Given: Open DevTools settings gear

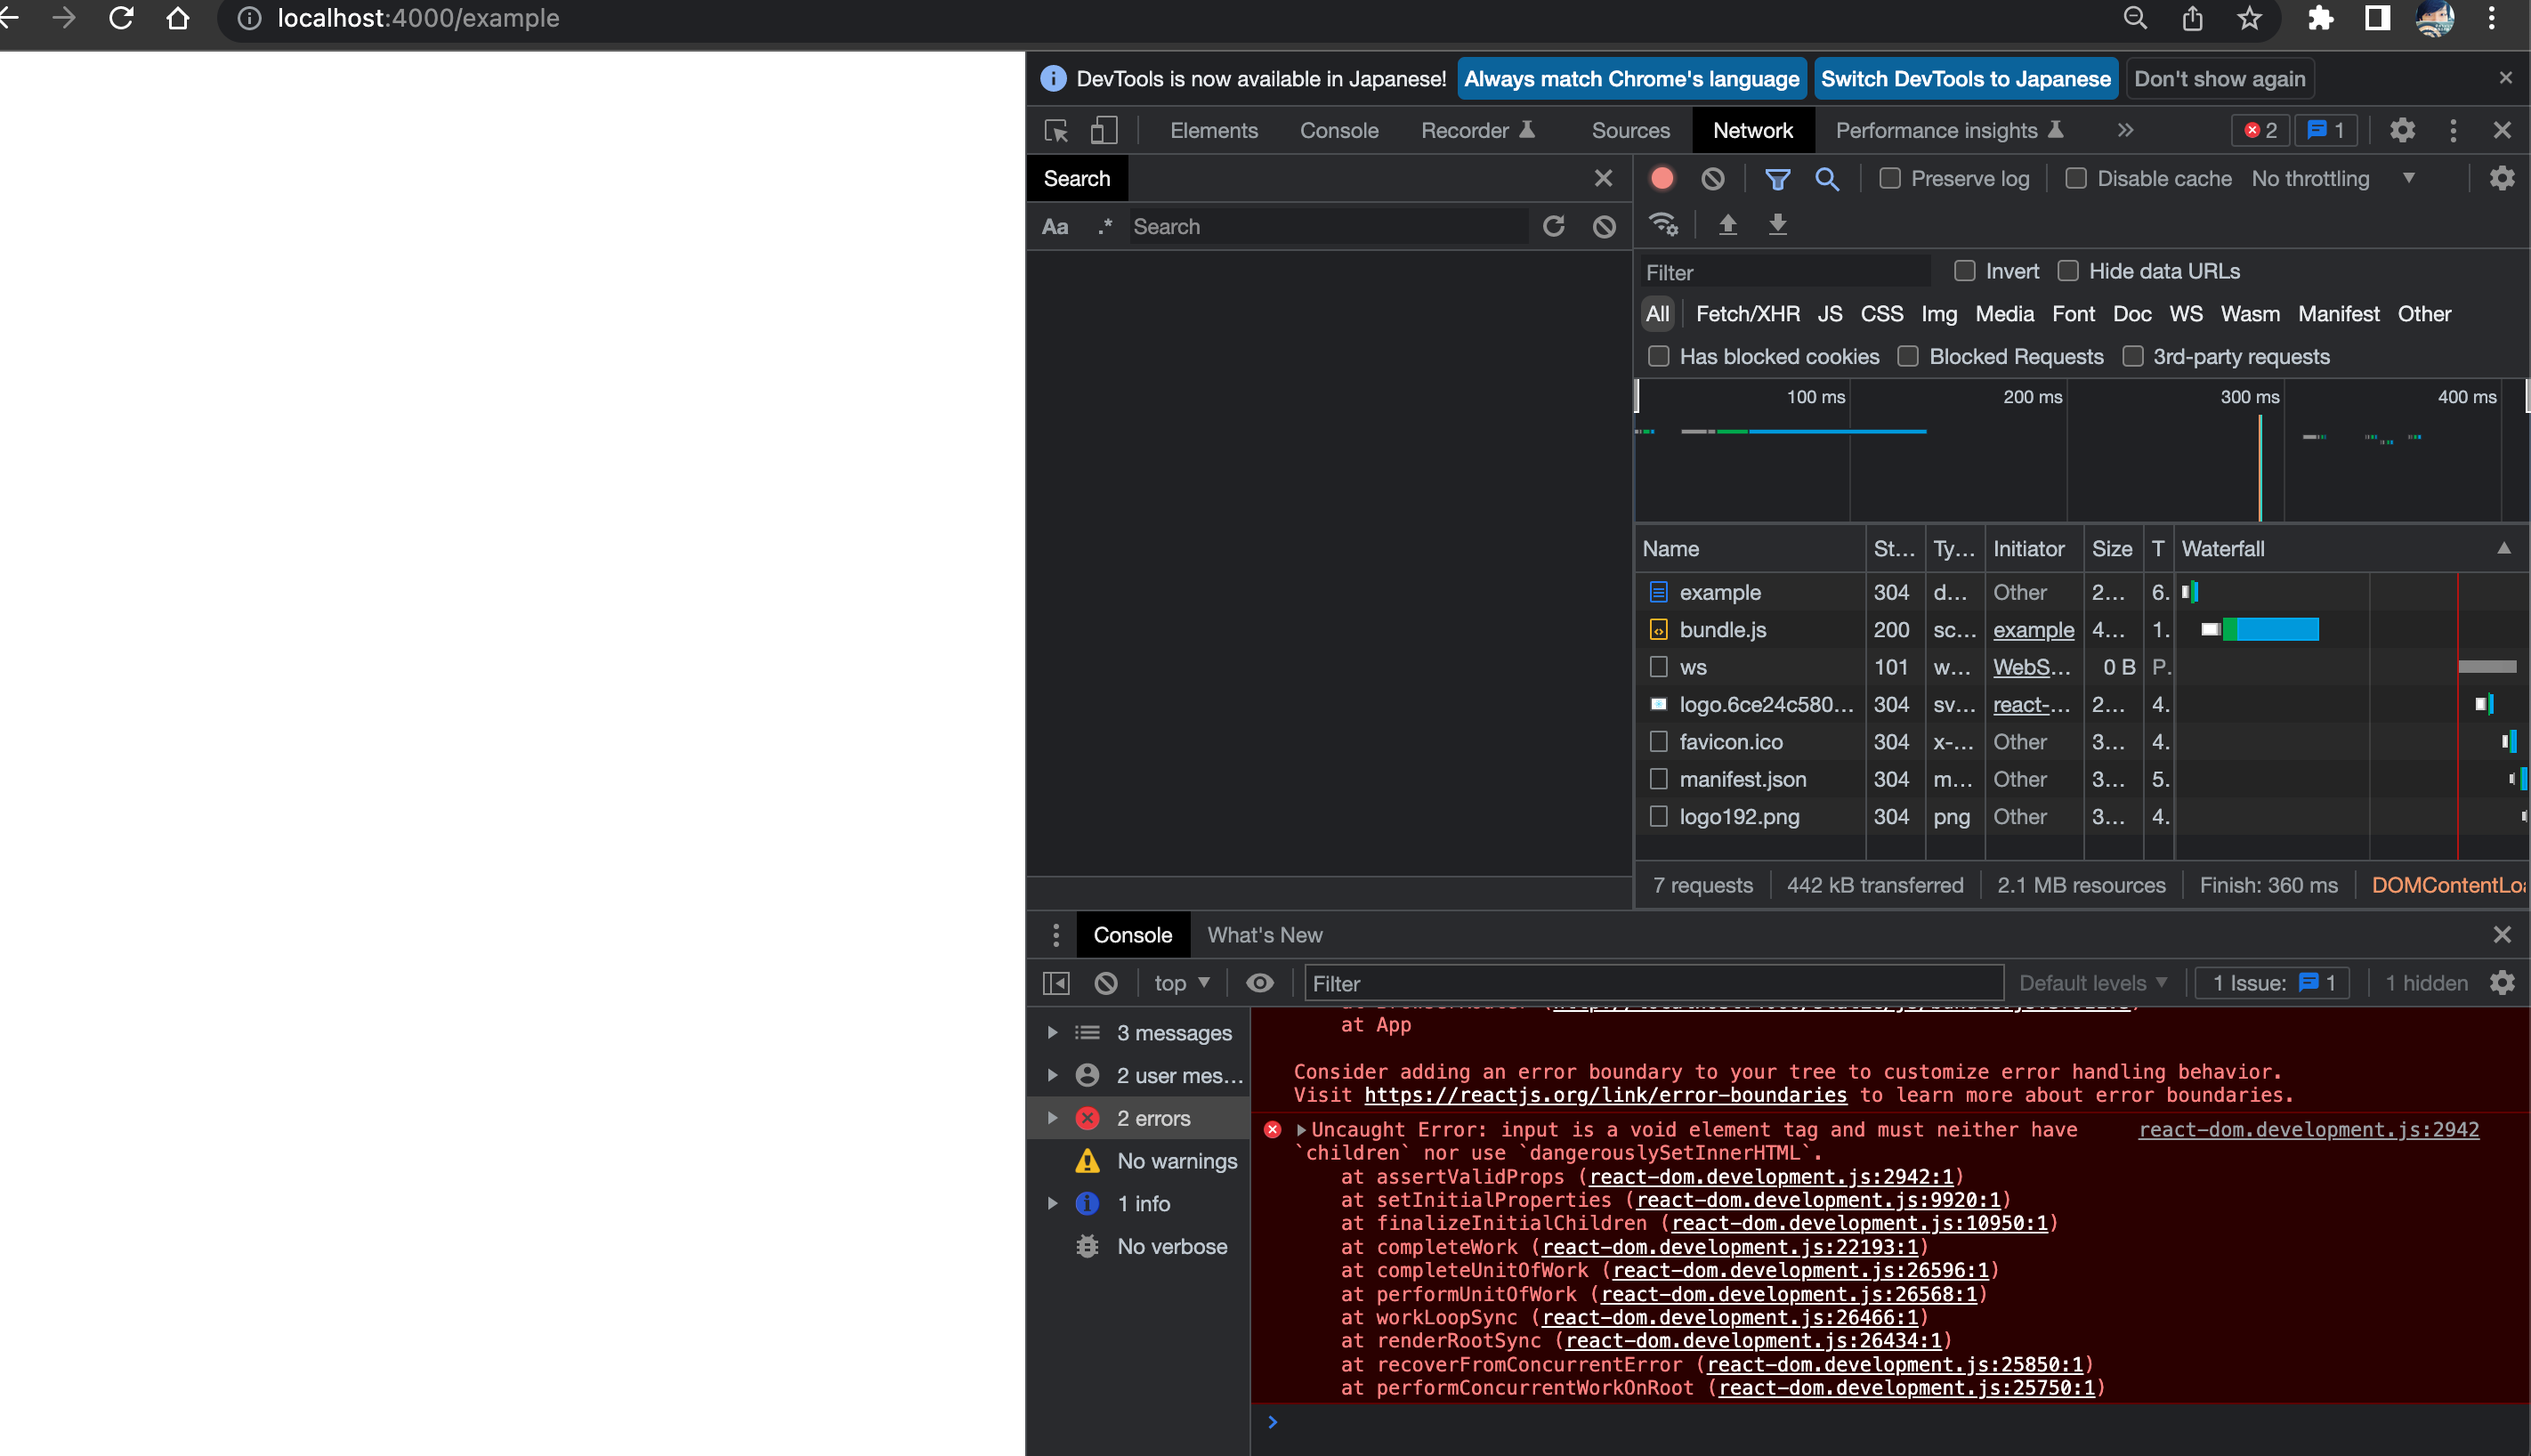Looking at the screenshot, I should click(2402, 130).
